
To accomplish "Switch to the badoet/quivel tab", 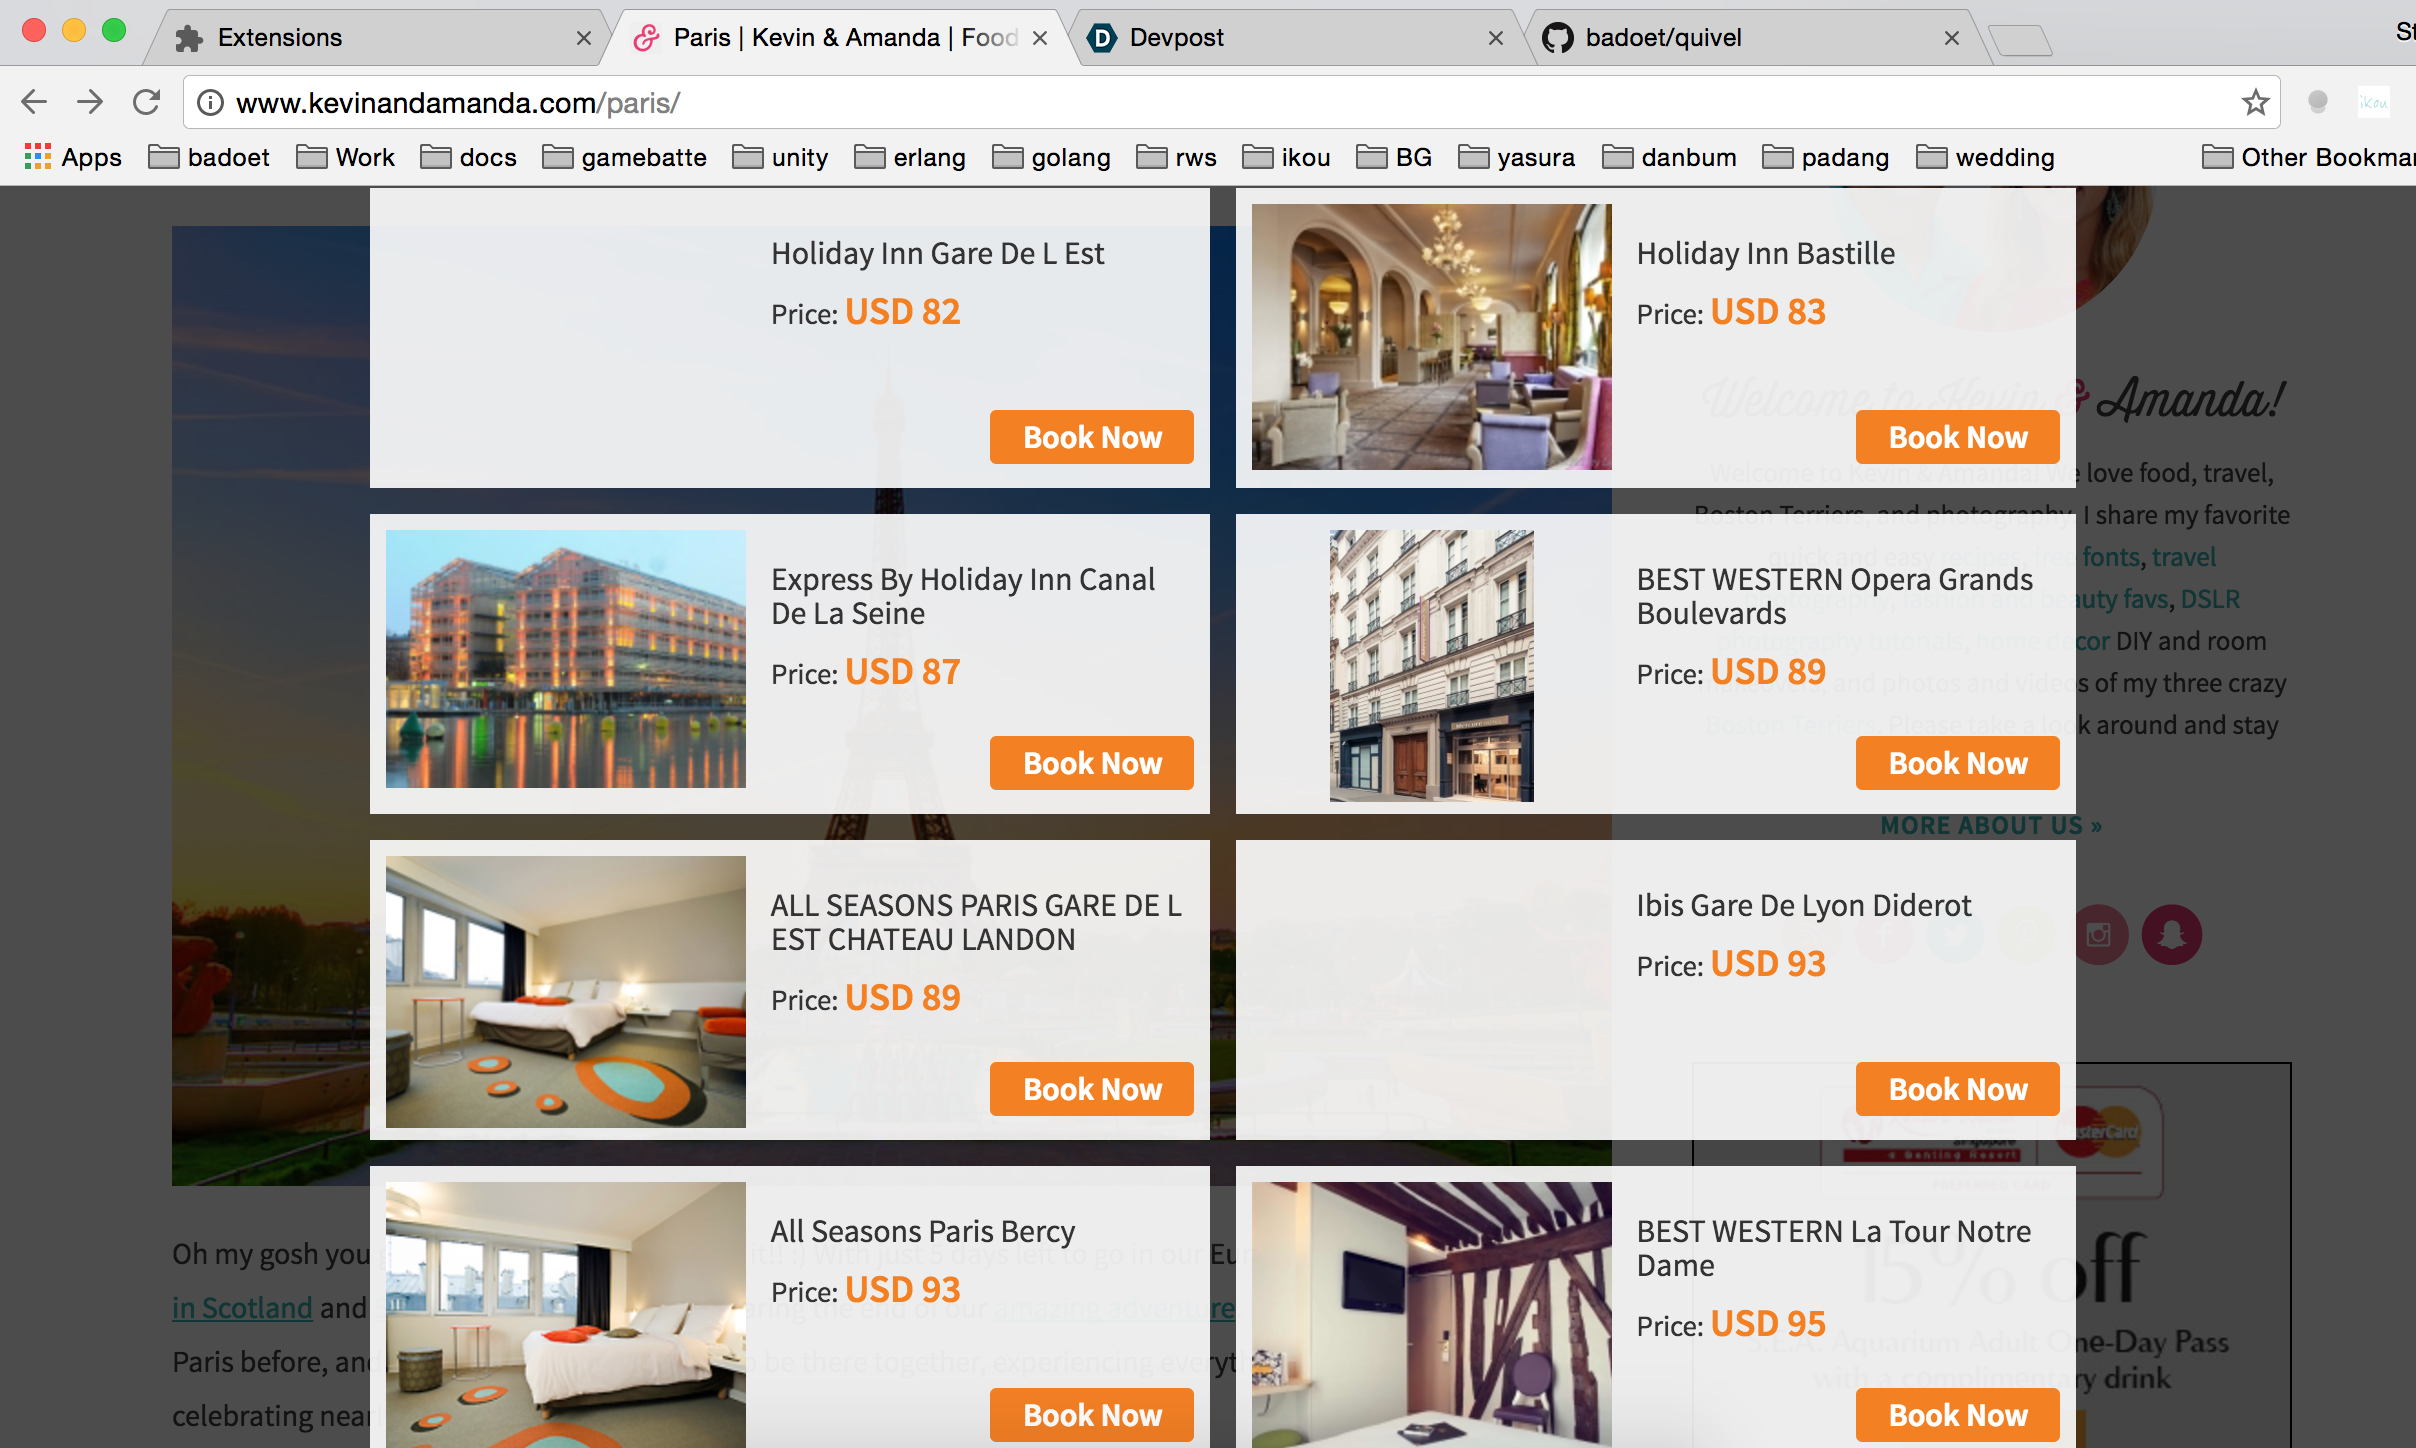I will [1750, 38].
